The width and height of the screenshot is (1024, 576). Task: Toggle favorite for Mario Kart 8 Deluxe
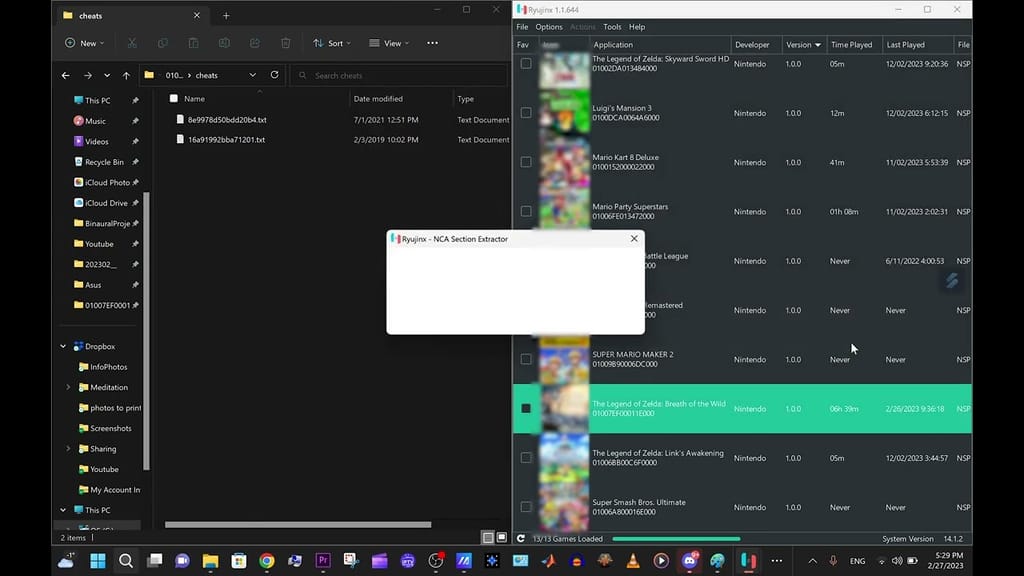click(x=526, y=162)
